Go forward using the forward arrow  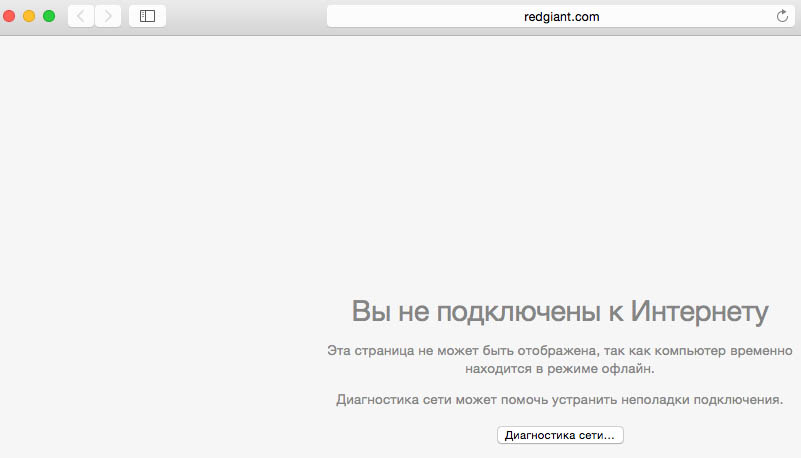pyautogui.click(x=108, y=16)
